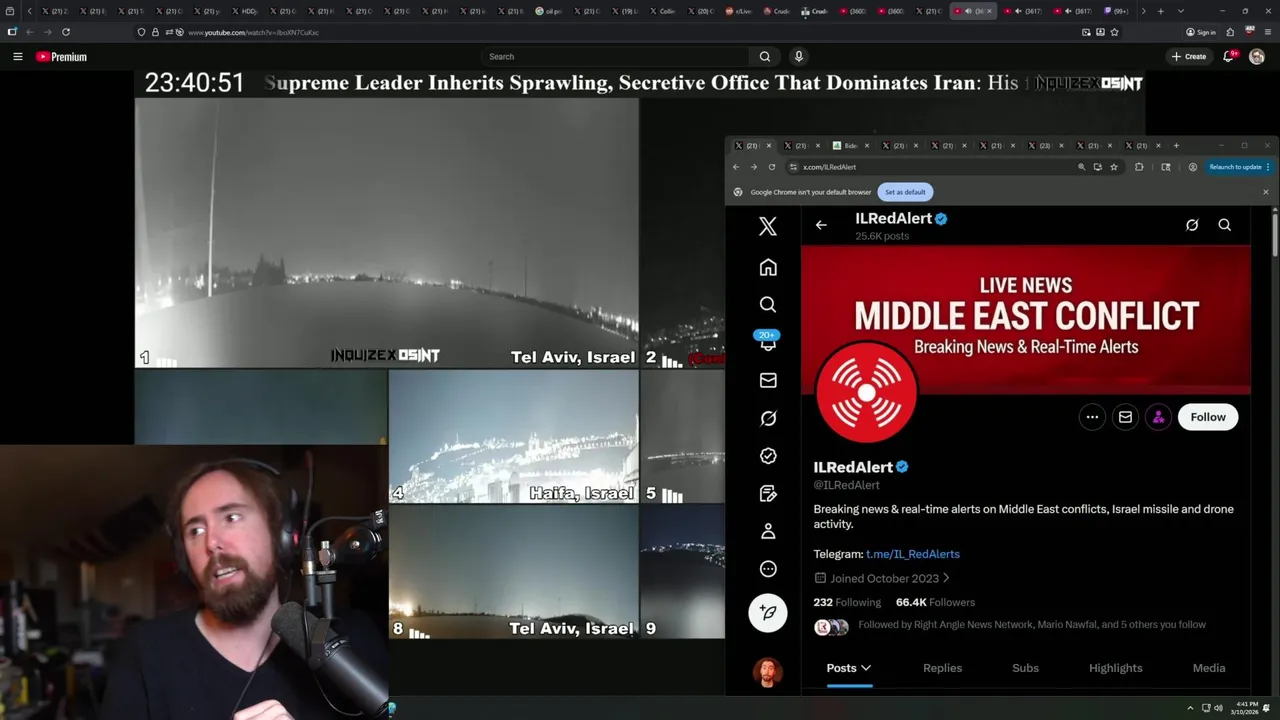Search ILRedAlert posts with header magnifier
Screen dimensions: 1280x720
point(1225,225)
